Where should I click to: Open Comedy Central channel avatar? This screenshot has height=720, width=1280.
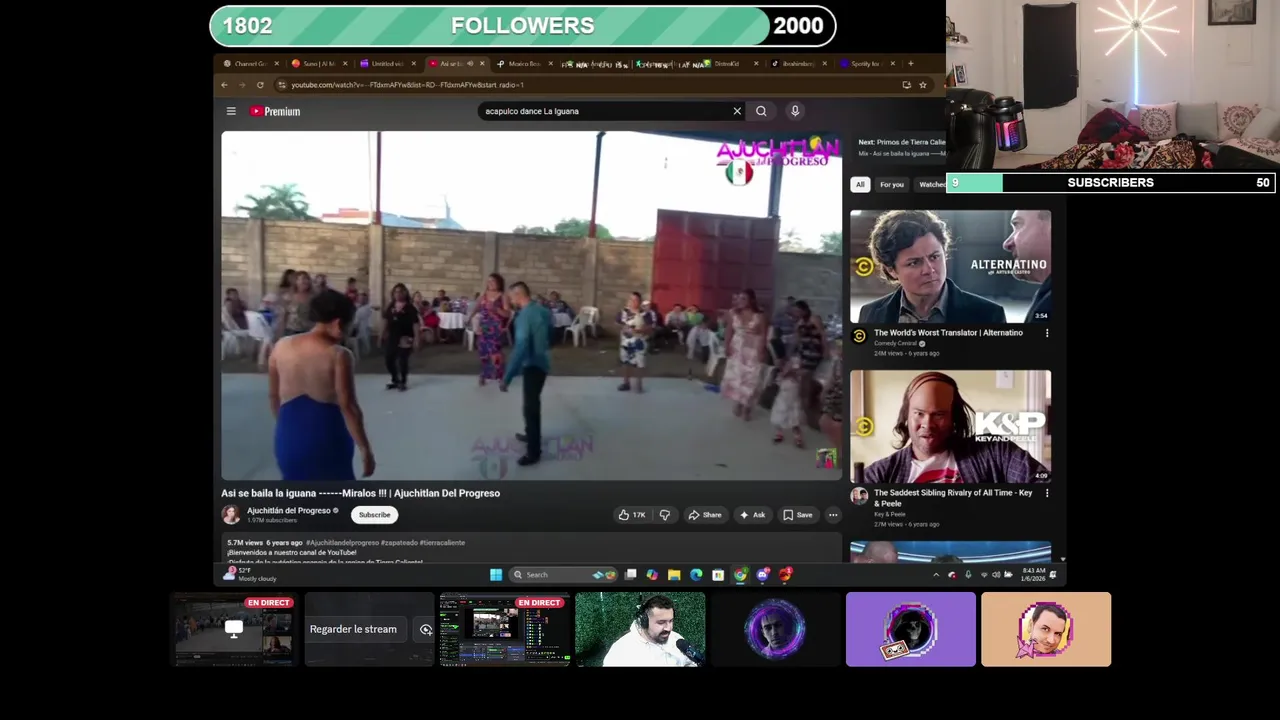click(x=859, y=336)
